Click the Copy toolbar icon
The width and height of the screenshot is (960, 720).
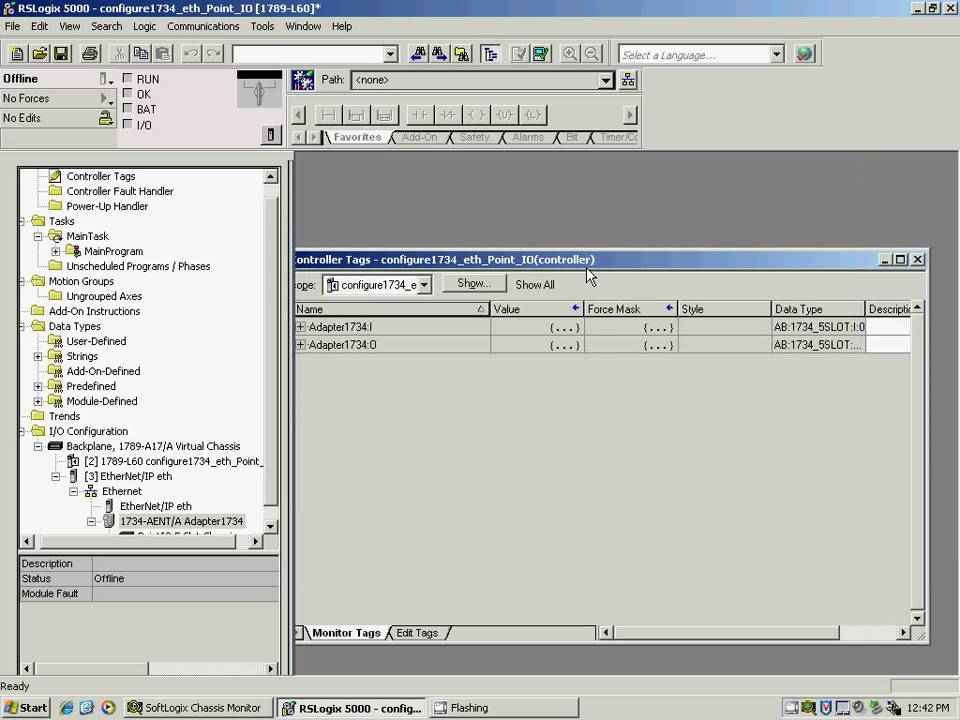tap(141, 54)
